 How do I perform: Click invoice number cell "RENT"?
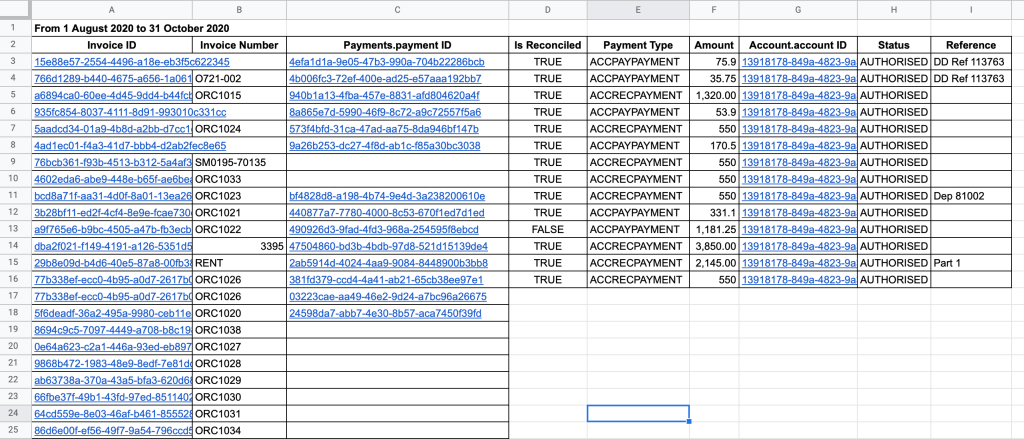(x=240, y=263)
